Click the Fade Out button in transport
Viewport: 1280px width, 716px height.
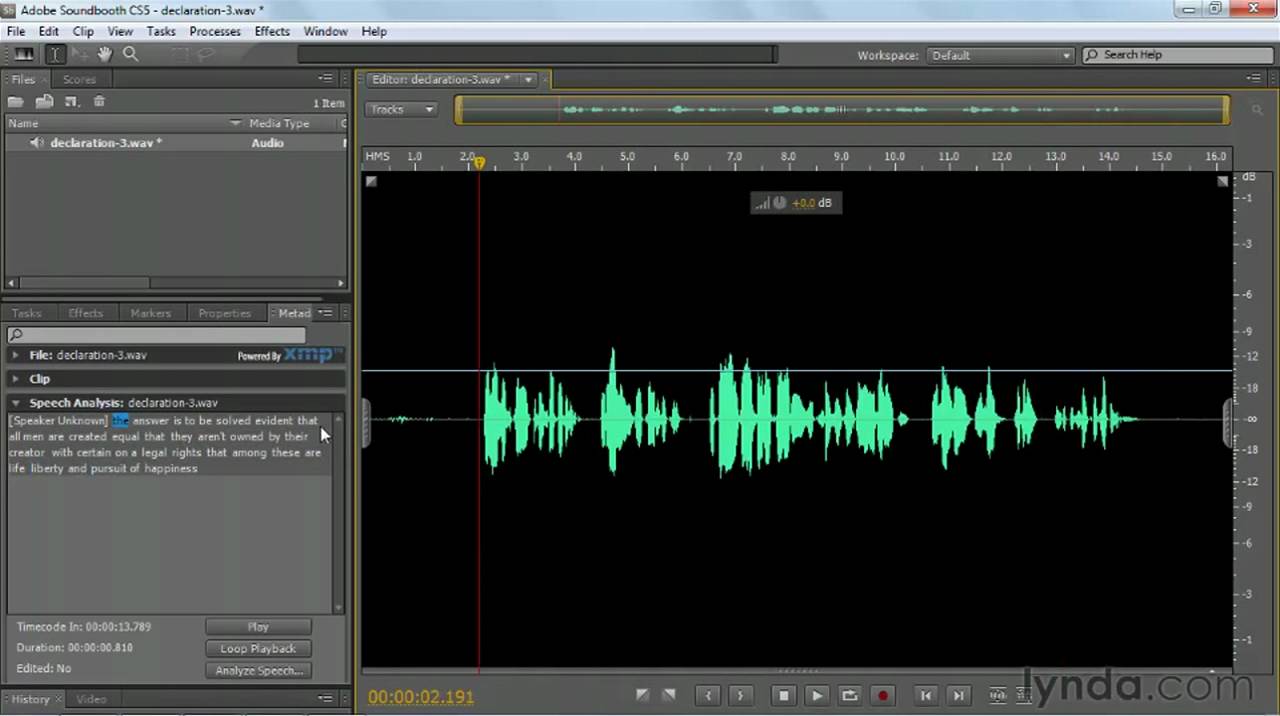(x=669, y=695)
